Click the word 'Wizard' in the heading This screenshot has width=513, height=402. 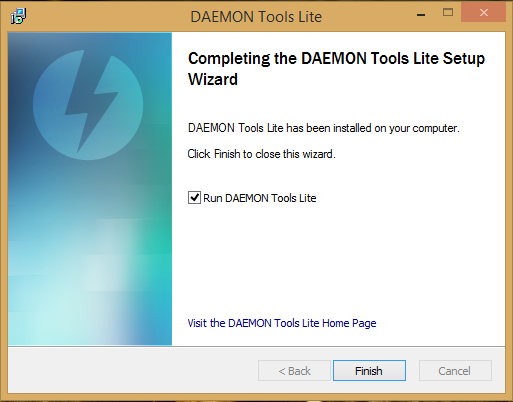(x=213, y=79)
